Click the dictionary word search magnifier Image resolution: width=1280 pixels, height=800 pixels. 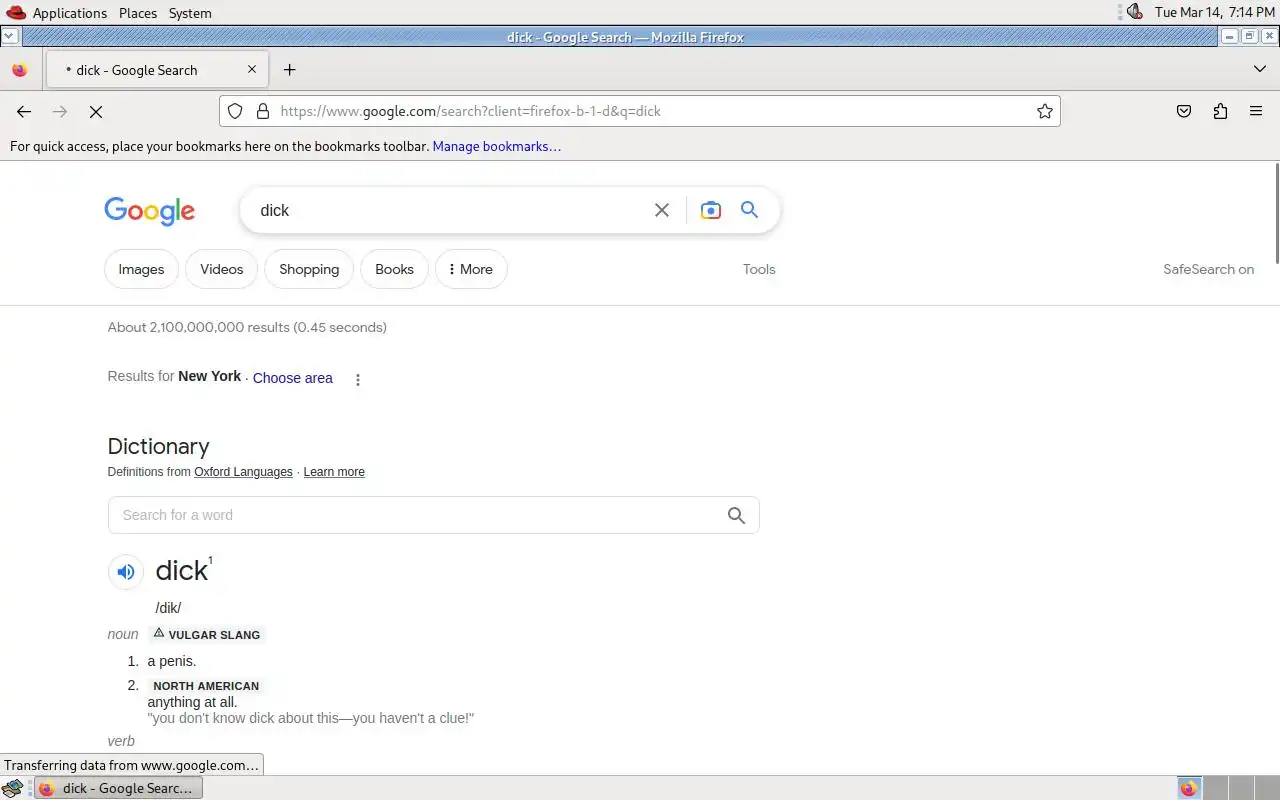click(736, 515)
